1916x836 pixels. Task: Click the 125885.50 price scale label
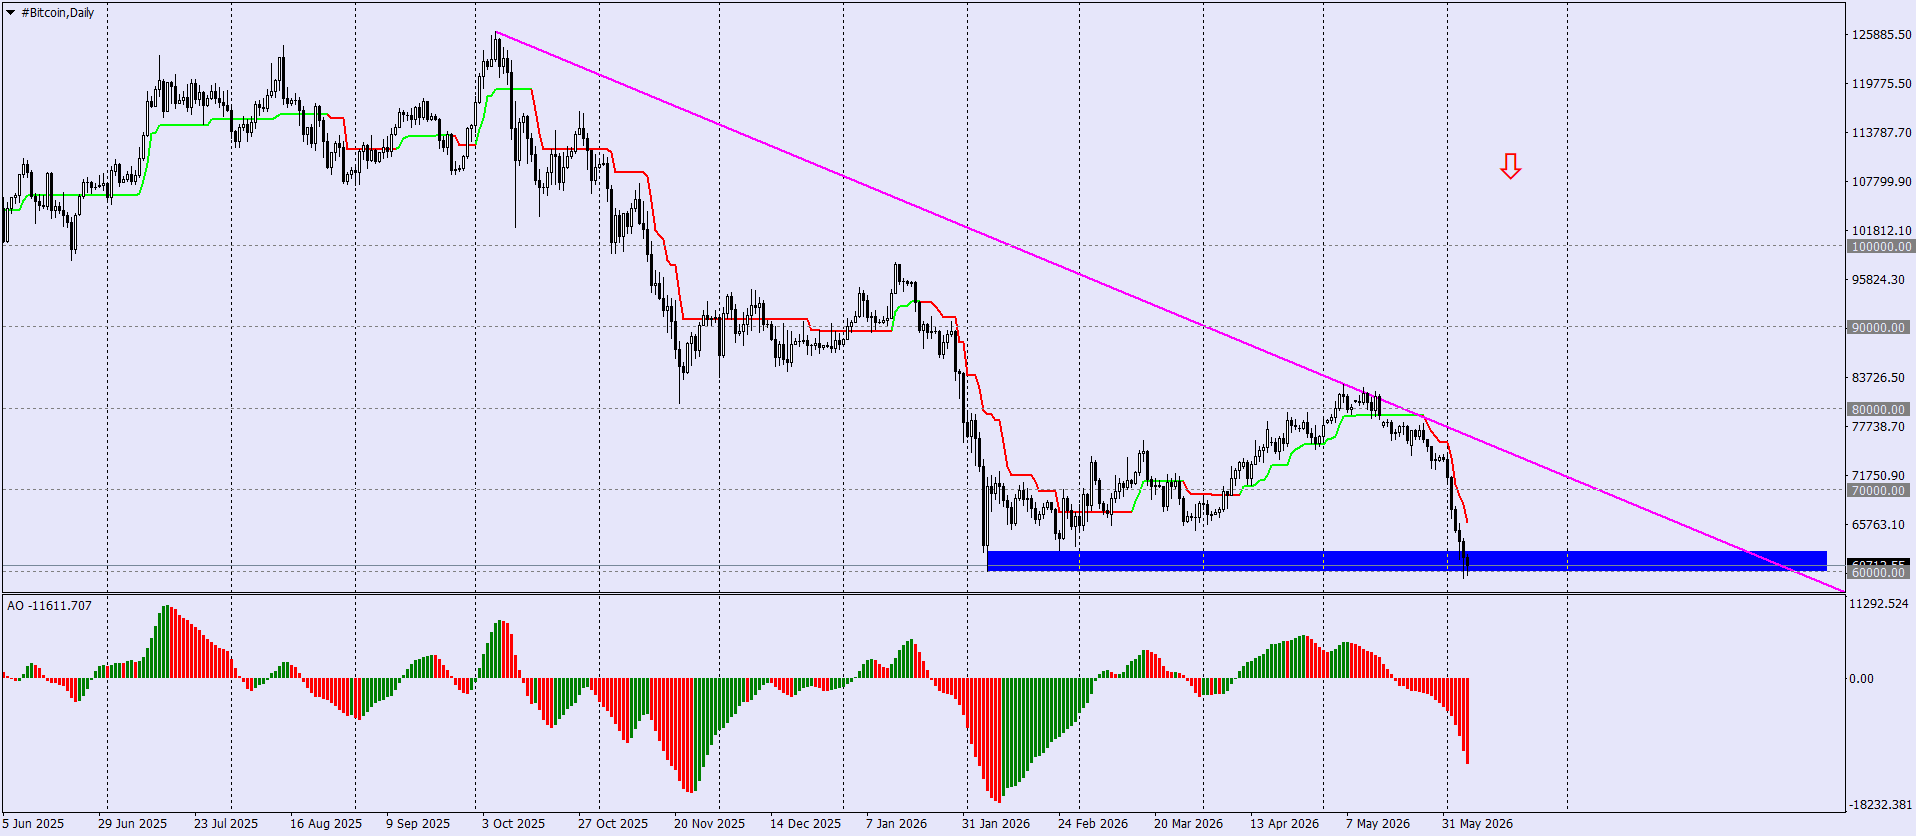(x=1881, y=35)
